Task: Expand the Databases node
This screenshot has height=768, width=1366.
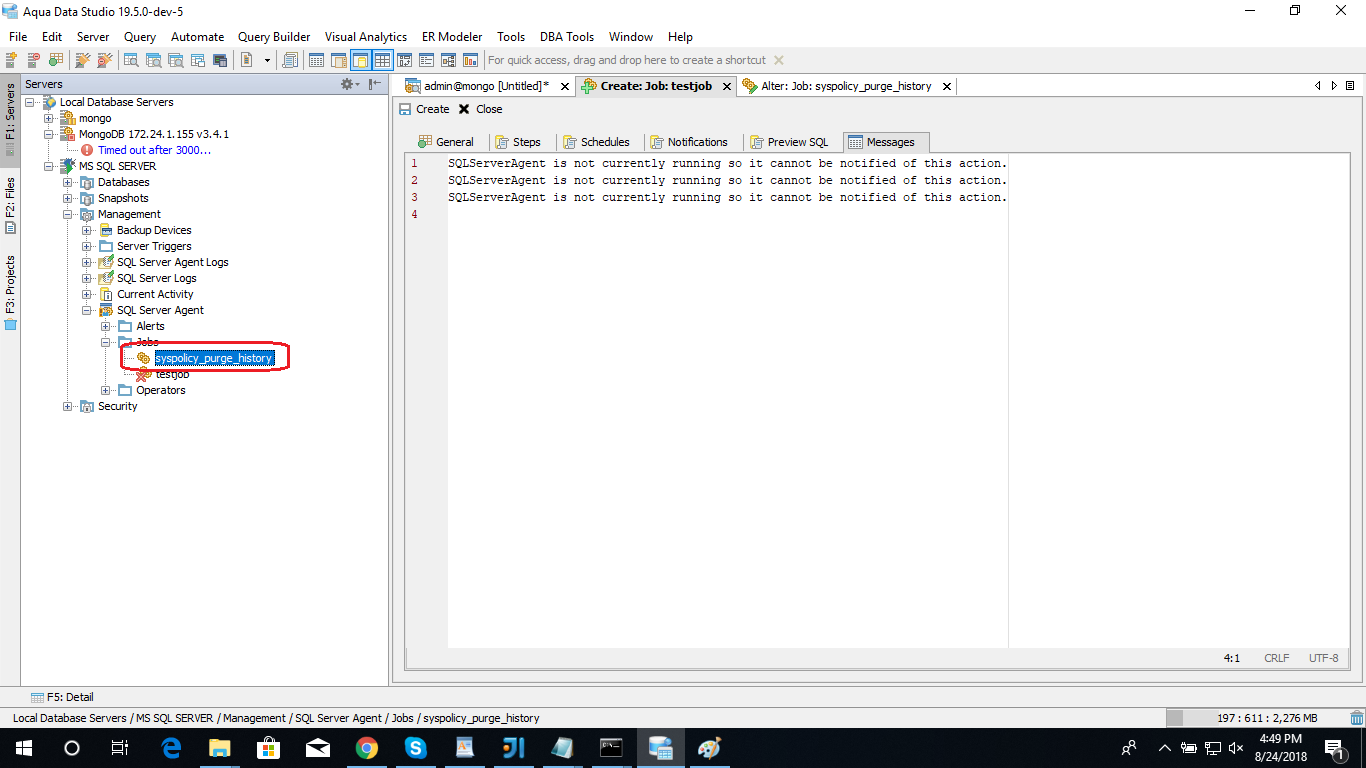Action: tap(68, 182)
